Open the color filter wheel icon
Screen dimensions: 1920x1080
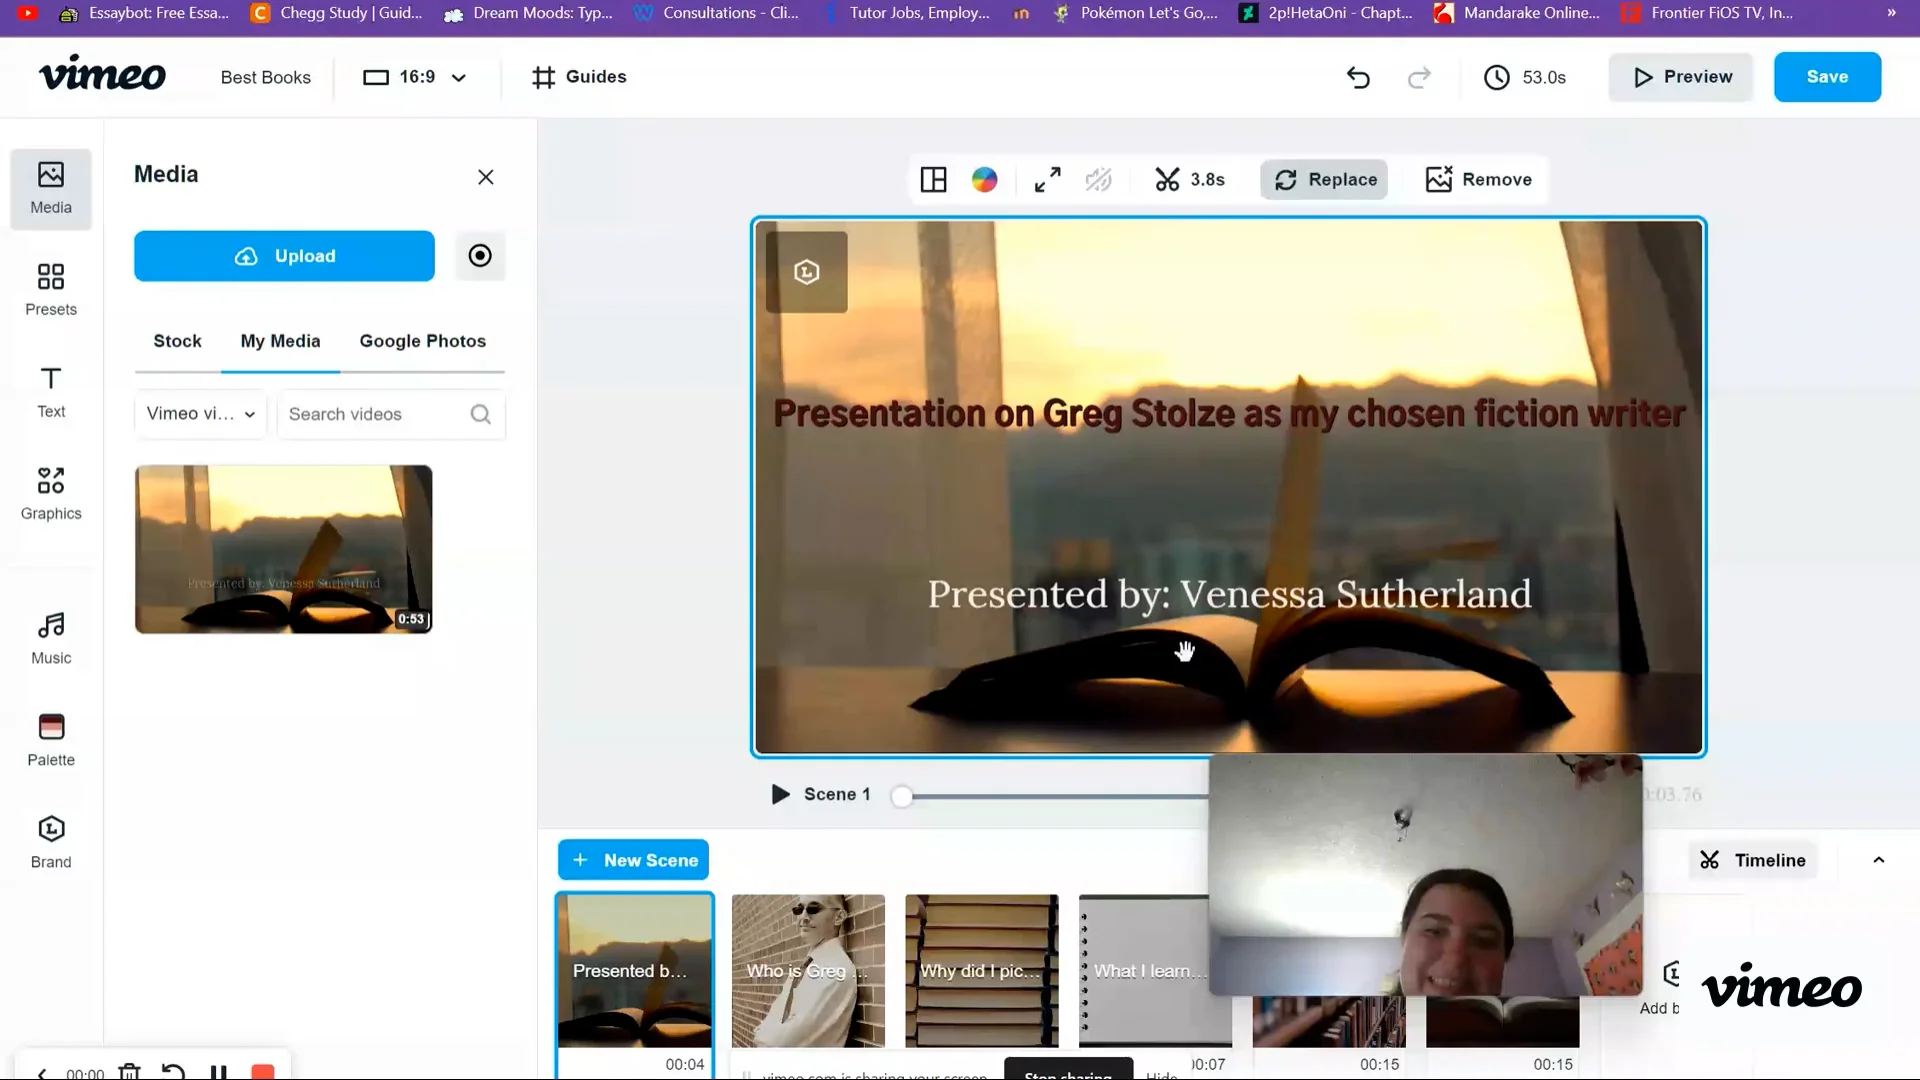click(984, 180)
